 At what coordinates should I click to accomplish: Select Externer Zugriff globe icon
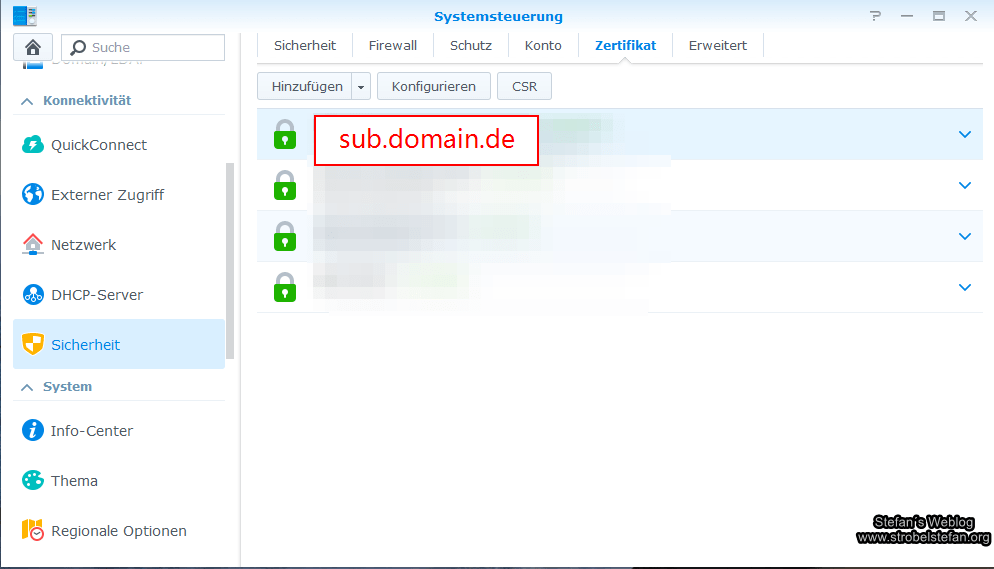pyautogui.click(x=32, y=195)
